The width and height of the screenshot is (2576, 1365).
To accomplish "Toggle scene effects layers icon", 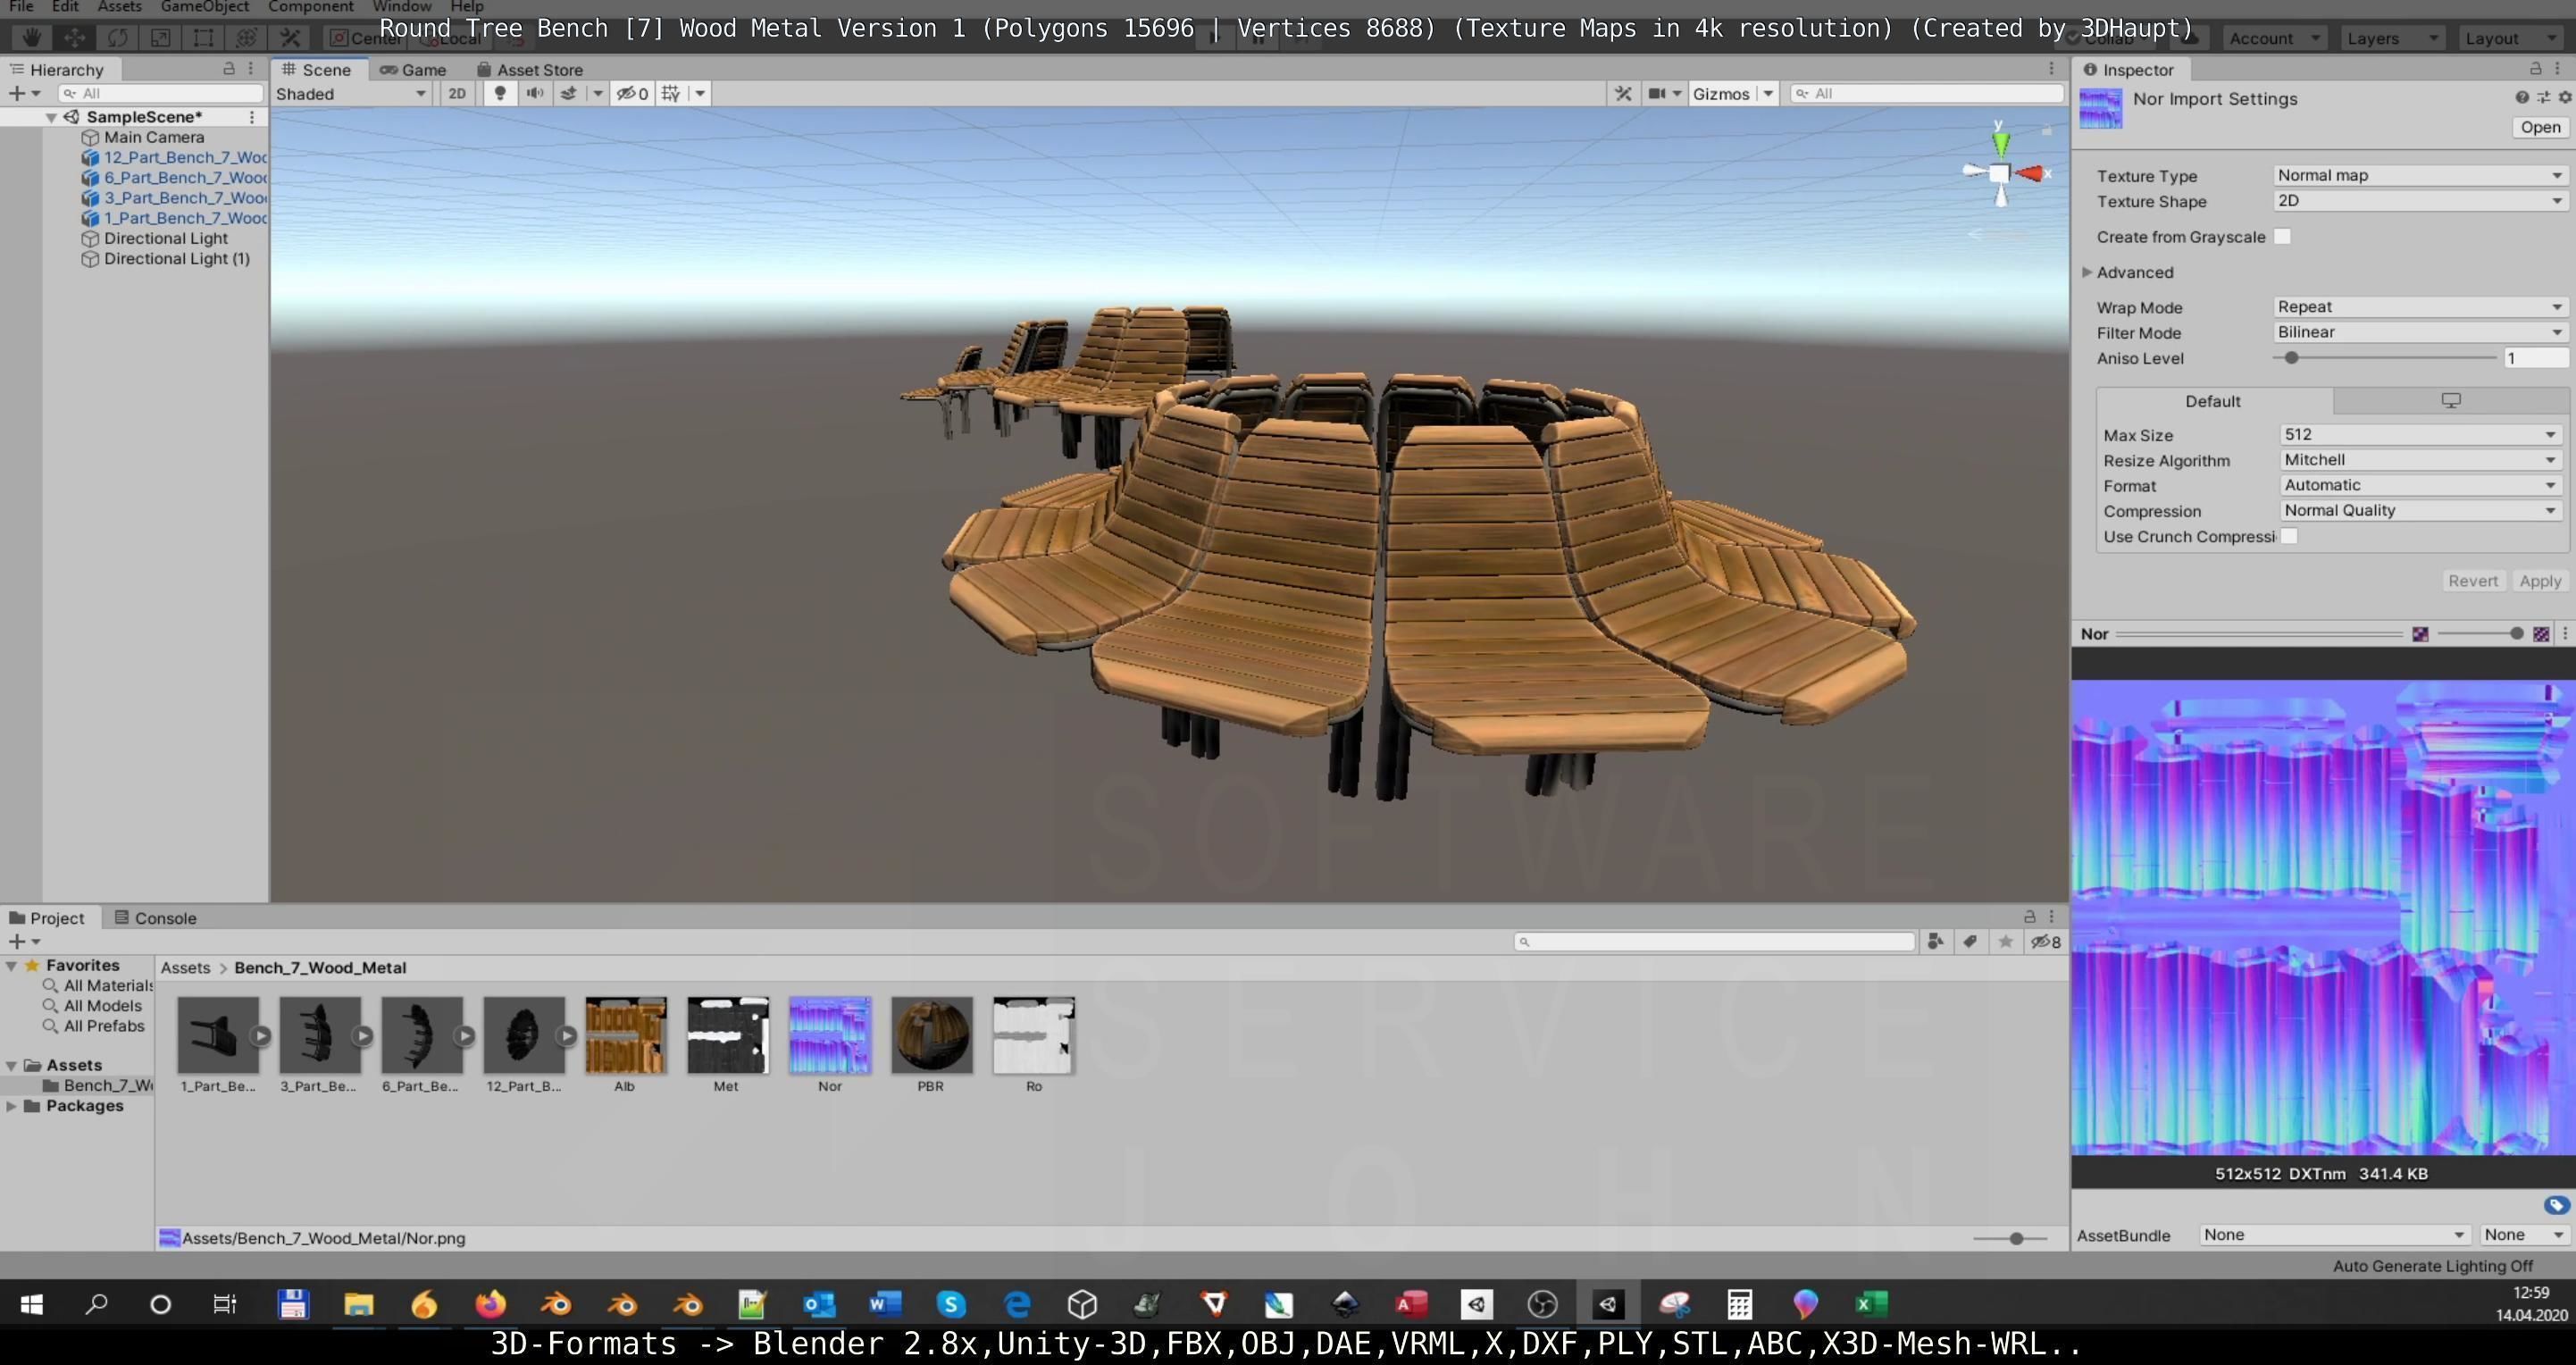I will point(568,93).
